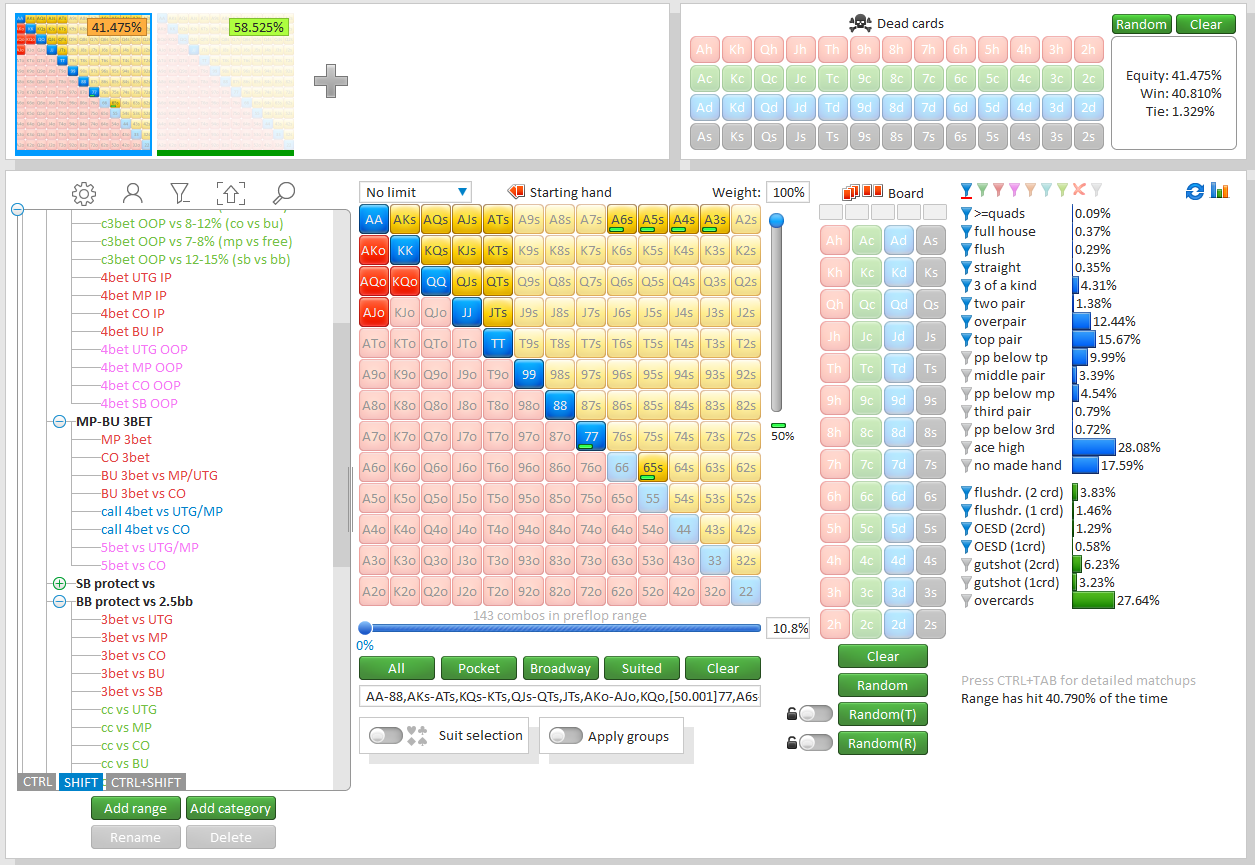Screen dimensions: 1255x865
Task: Collapse the BB protect vs 2.5bb category
Action: [x=59, y=601]
